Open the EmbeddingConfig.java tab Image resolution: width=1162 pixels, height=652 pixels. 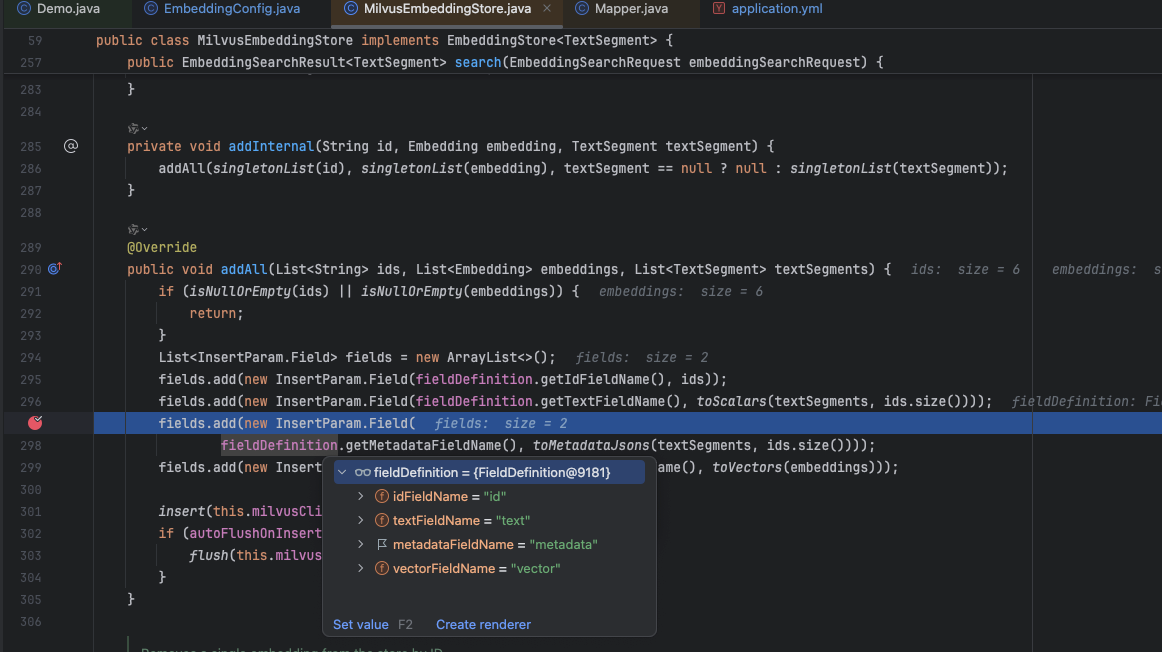point(222,9)
